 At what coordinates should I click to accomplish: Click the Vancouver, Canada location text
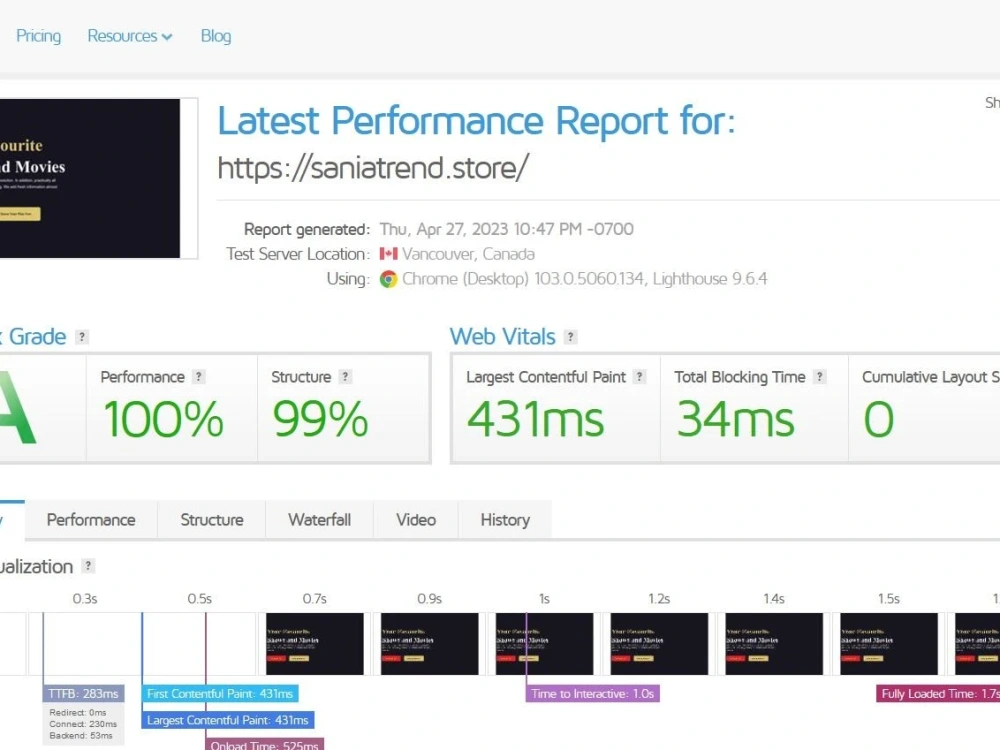click(x=468, y=254)
